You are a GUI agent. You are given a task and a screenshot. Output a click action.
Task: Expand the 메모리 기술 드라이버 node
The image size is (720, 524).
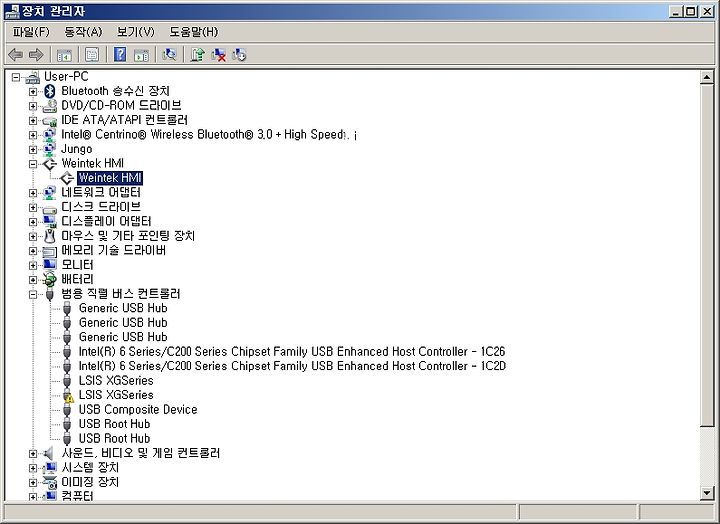point(33,251)
